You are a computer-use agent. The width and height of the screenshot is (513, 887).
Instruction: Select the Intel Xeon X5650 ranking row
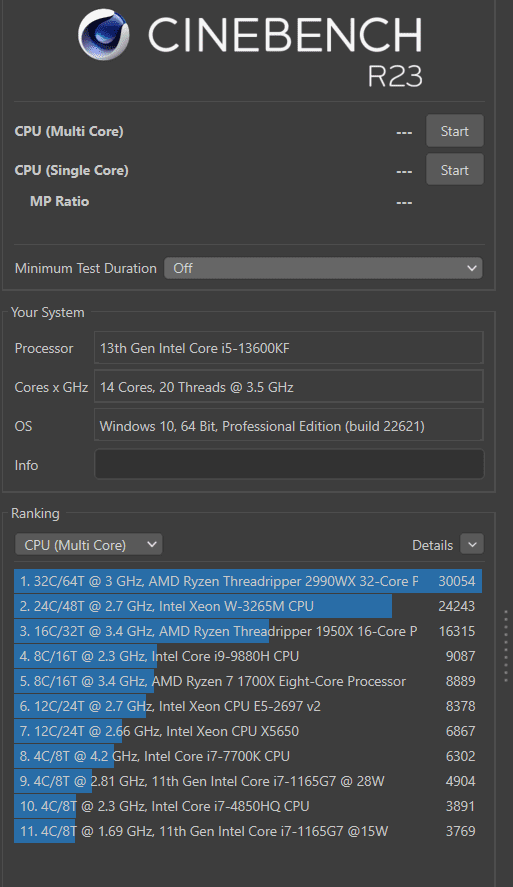pyautogui.click(x=248, y=731)
